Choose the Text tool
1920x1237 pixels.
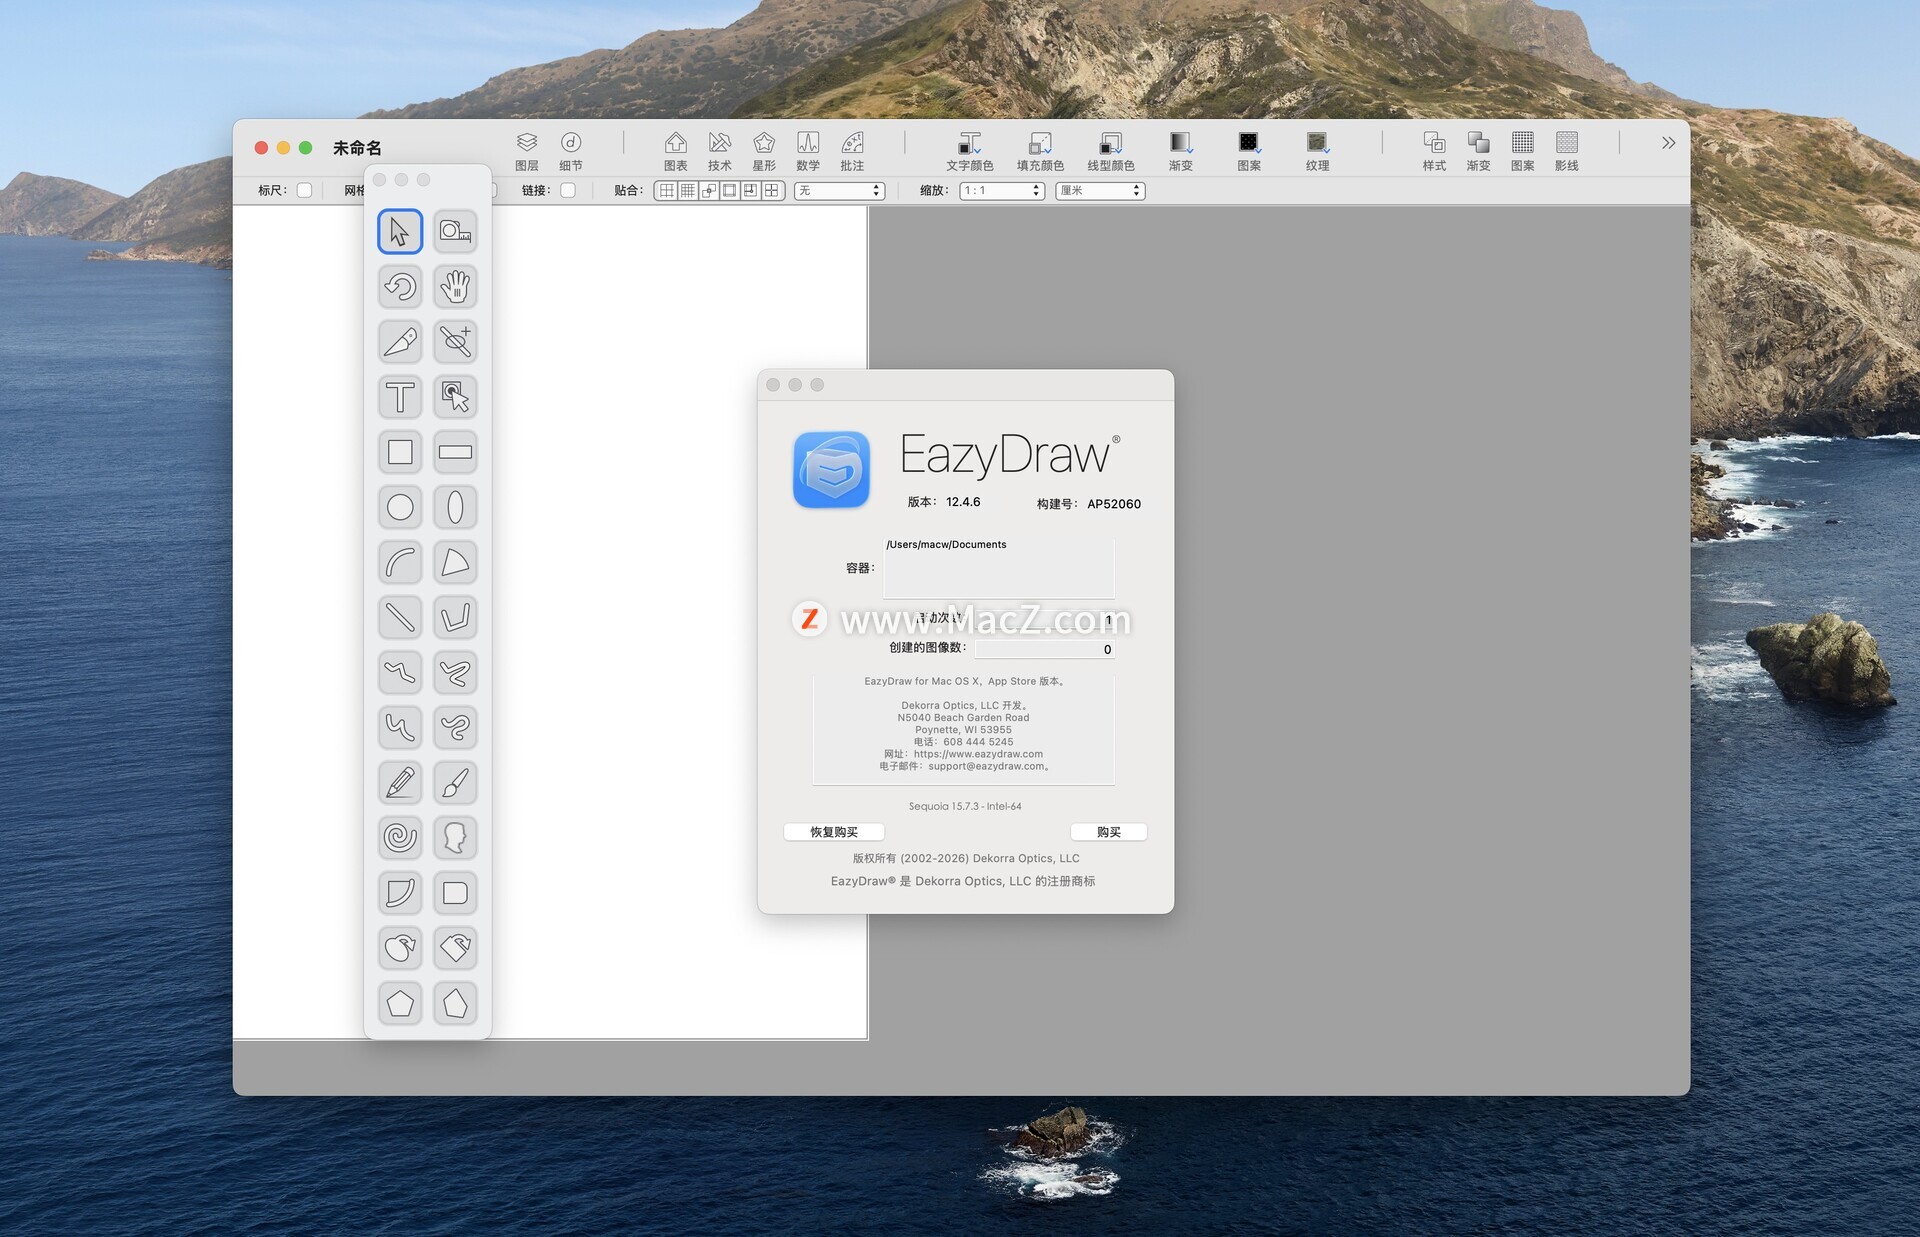[400, 397]
